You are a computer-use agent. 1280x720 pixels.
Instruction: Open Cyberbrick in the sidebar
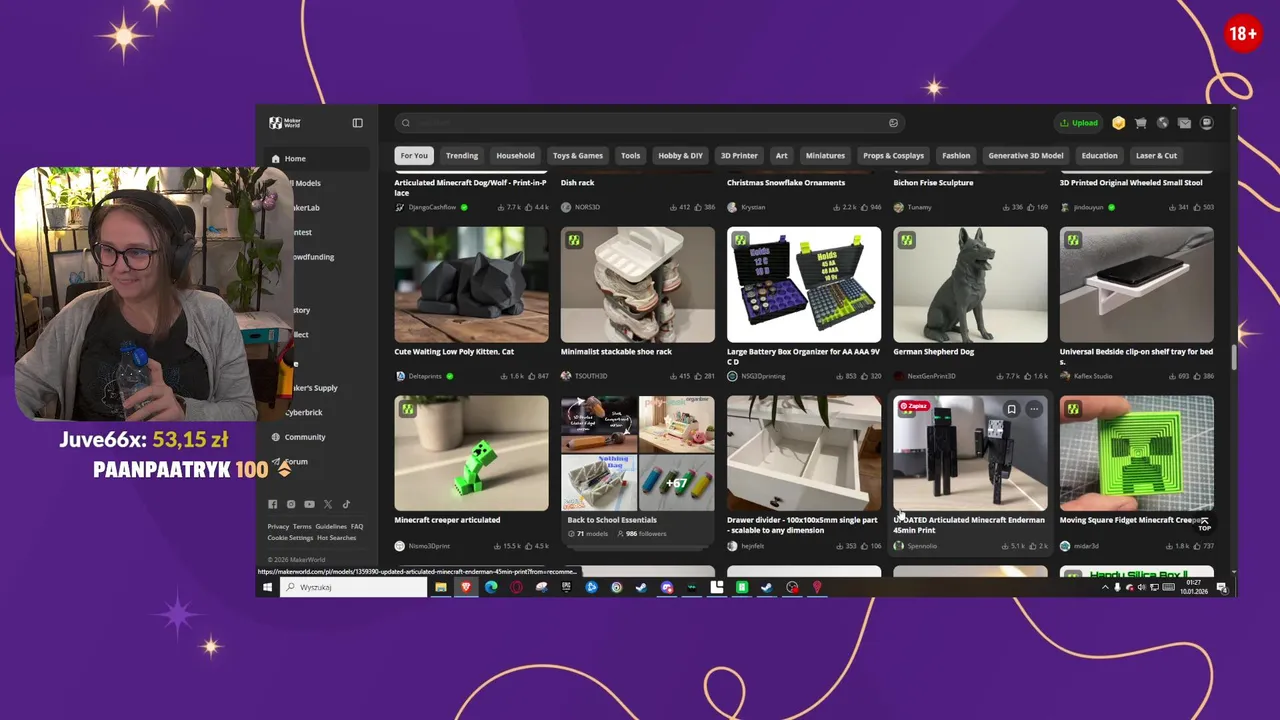(x=304, y=412)
